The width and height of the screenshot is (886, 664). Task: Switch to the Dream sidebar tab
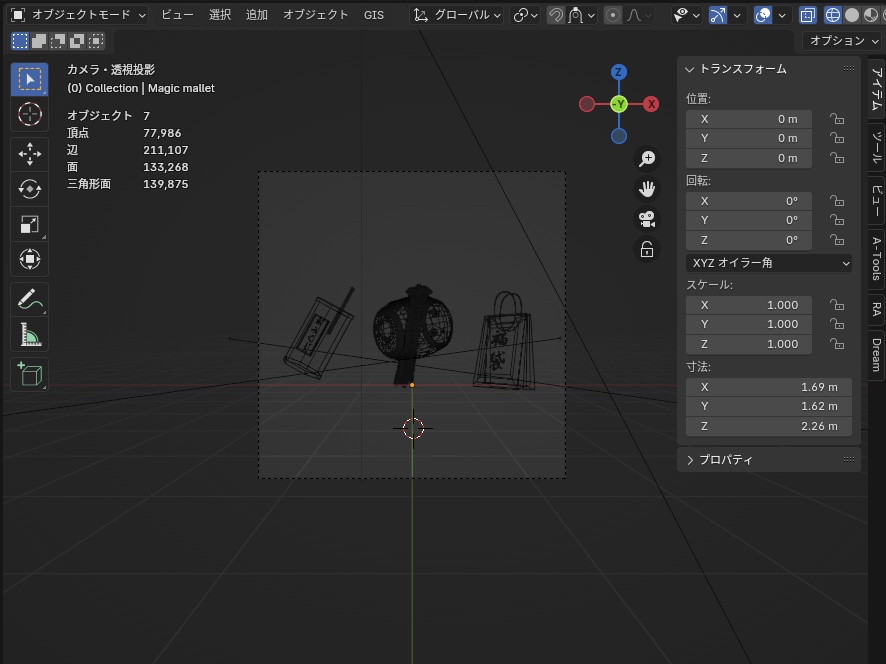pyautogui.click(x=876, y=355)
